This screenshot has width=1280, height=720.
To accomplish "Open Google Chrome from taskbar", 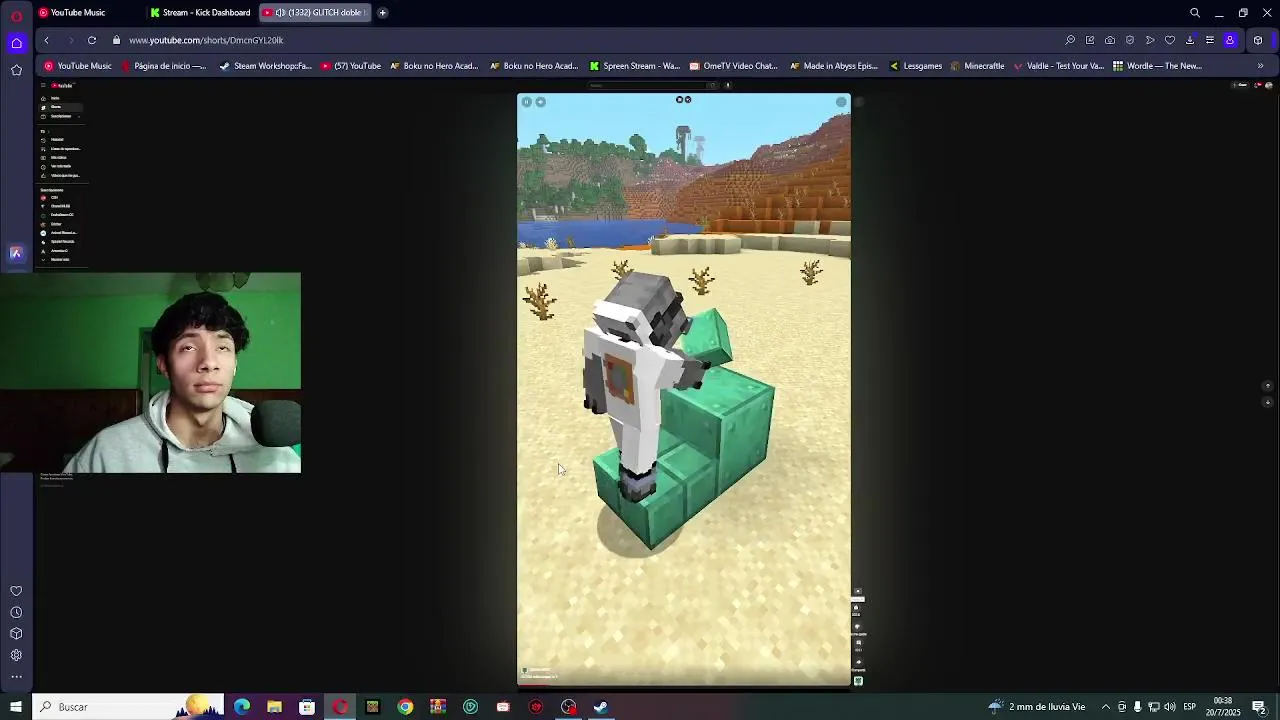I will coord(405,707).
